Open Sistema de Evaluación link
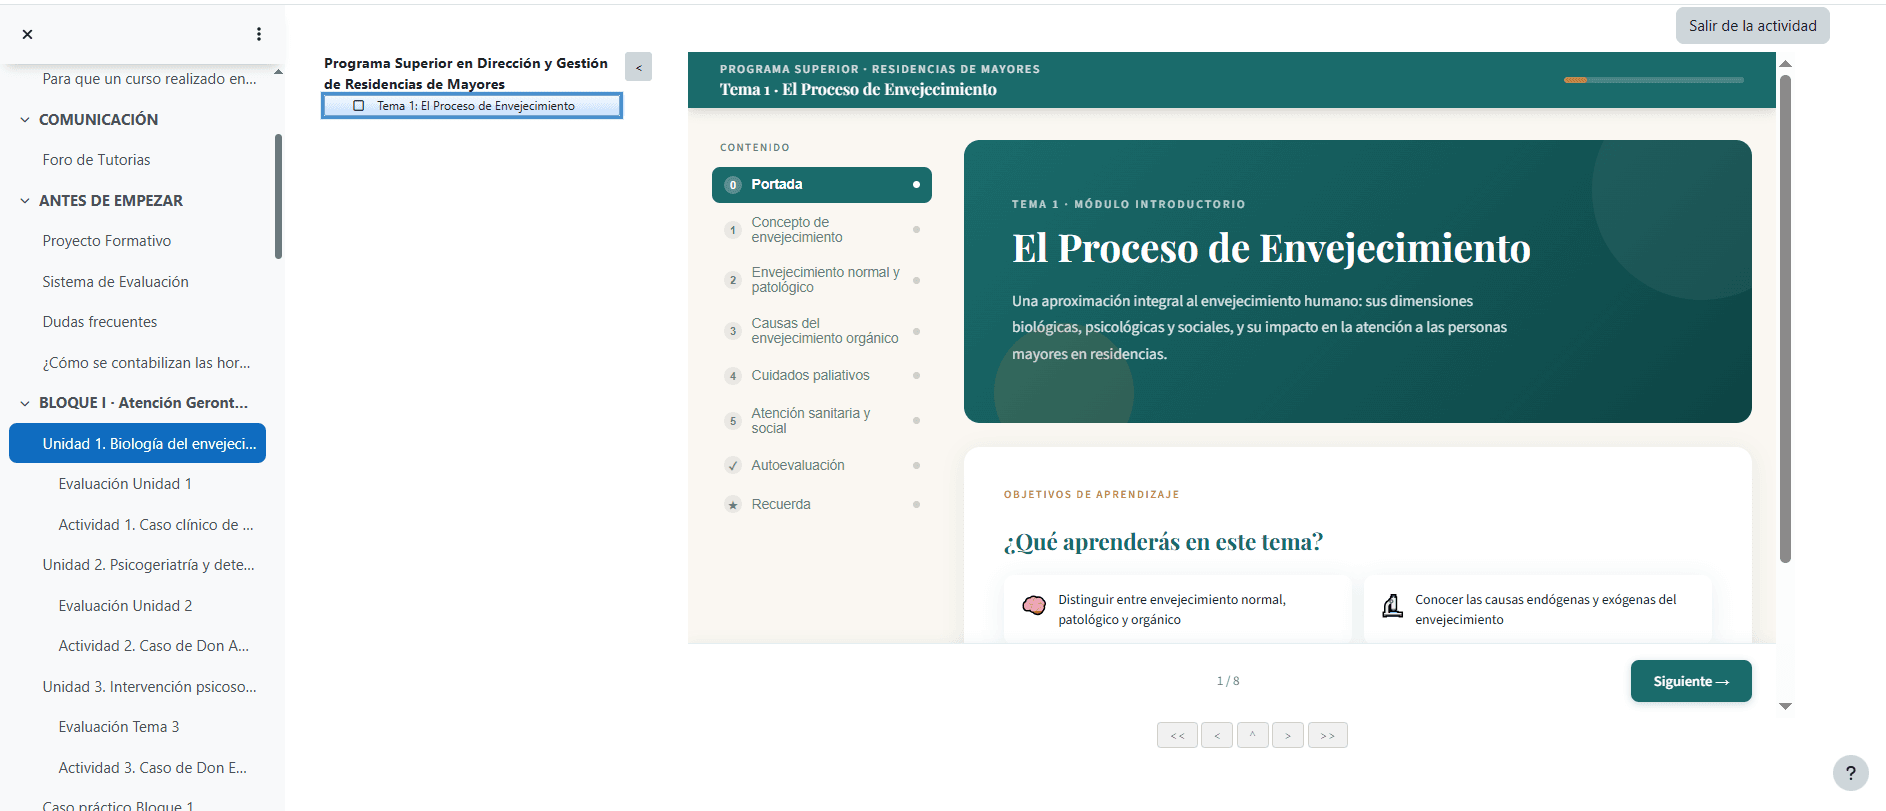This screenshot has width=1886, height=811. [115, 282]
